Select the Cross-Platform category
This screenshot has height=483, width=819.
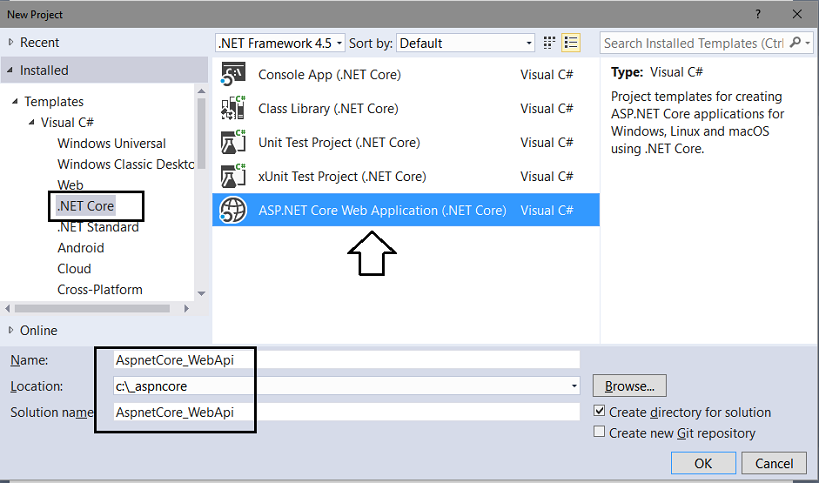[100, 289]
